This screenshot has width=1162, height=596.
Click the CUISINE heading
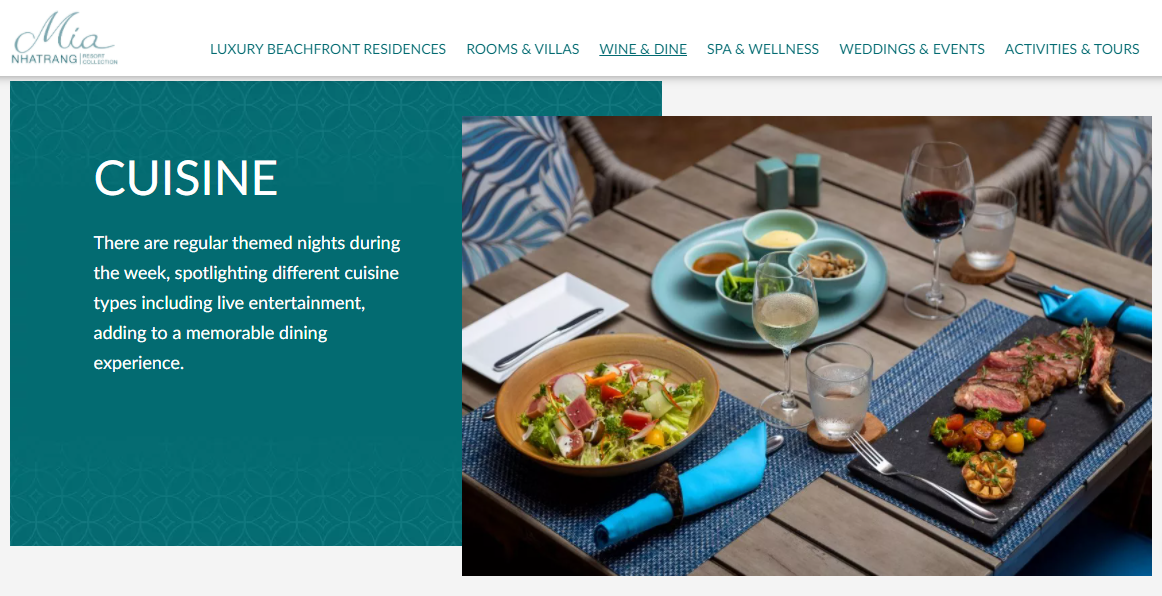(x=185, y=178)
